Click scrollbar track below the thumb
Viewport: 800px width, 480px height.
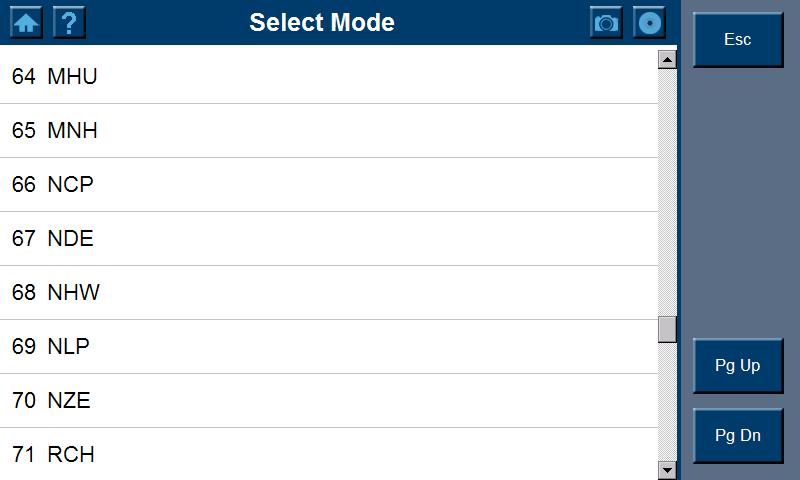667,400
